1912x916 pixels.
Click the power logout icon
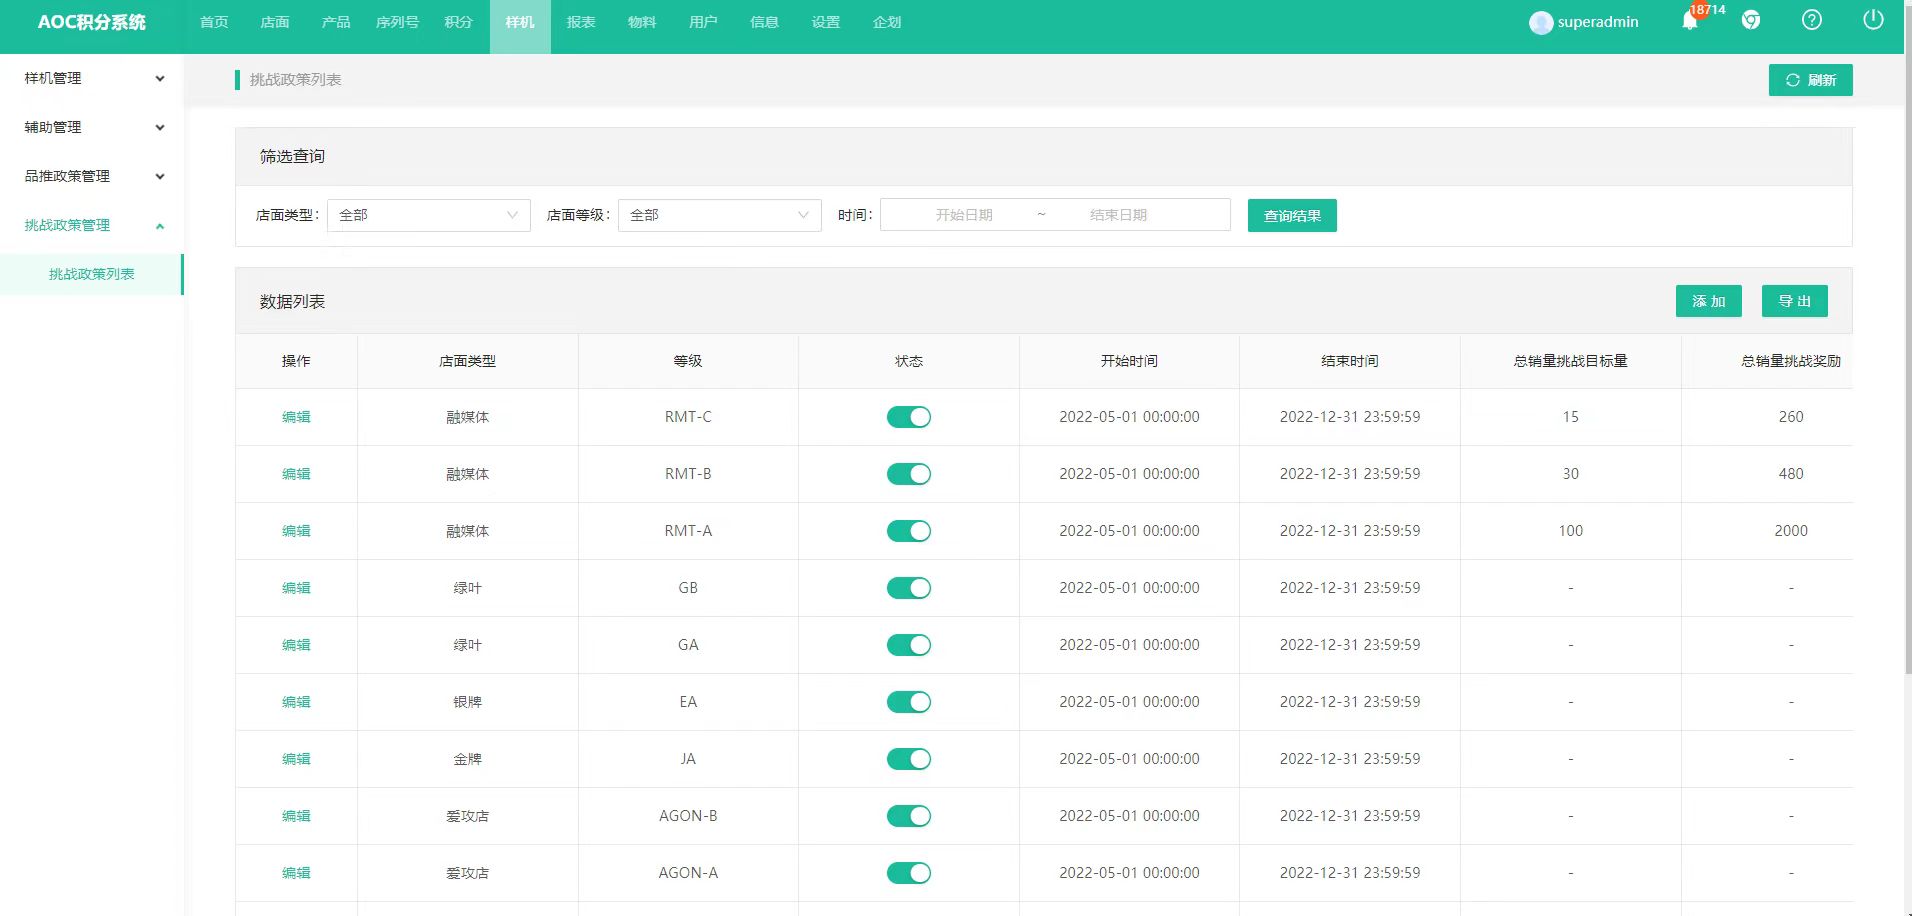[x=1873, y=20]
